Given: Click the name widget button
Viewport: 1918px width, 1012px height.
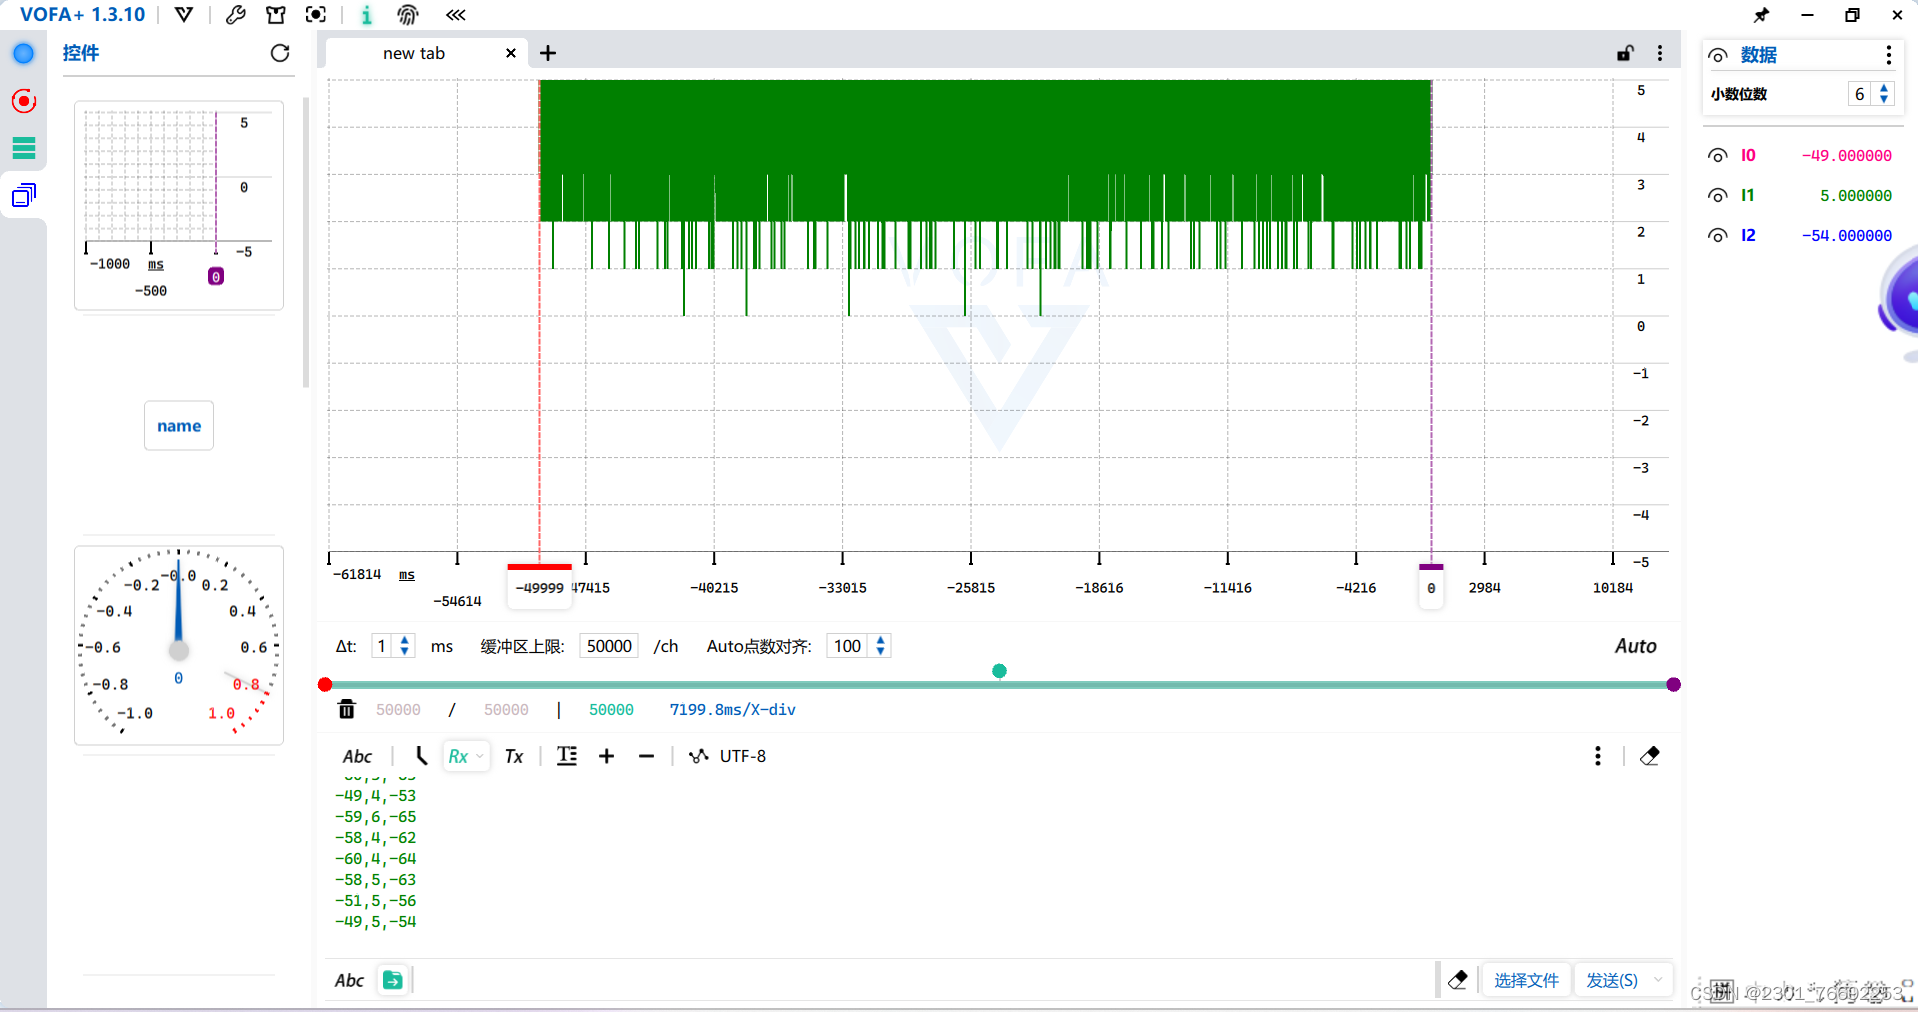Looking at the screenshot, I should click(x=179, y=426).
